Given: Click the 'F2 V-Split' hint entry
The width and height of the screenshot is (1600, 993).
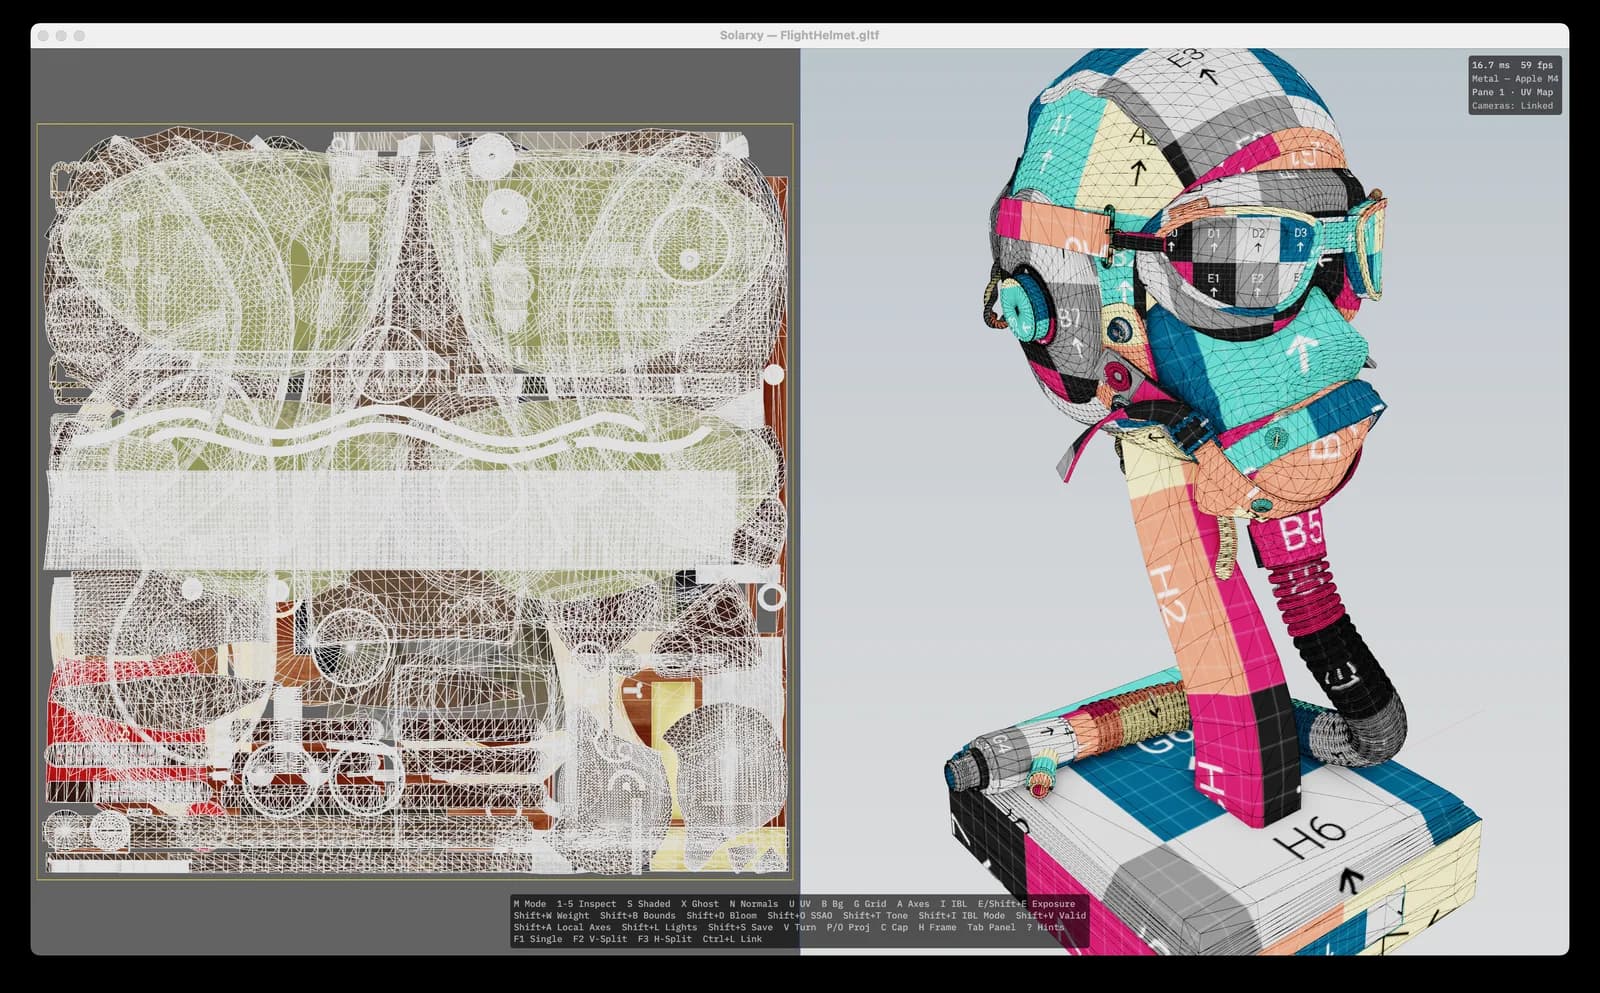Looking at the screenshot, I should tap(600, 940).
